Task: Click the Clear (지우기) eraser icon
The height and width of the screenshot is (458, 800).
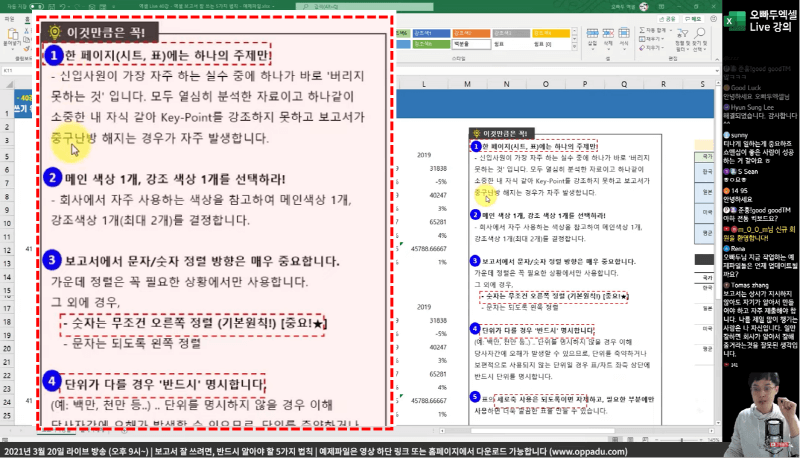Action: click(642, 47)
